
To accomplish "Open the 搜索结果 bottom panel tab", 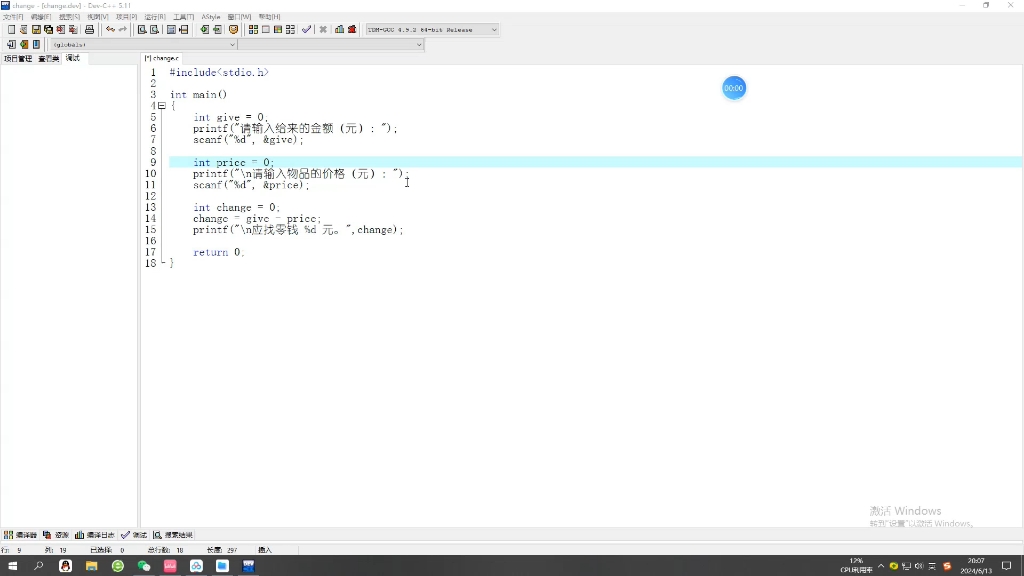I will 172,535.
